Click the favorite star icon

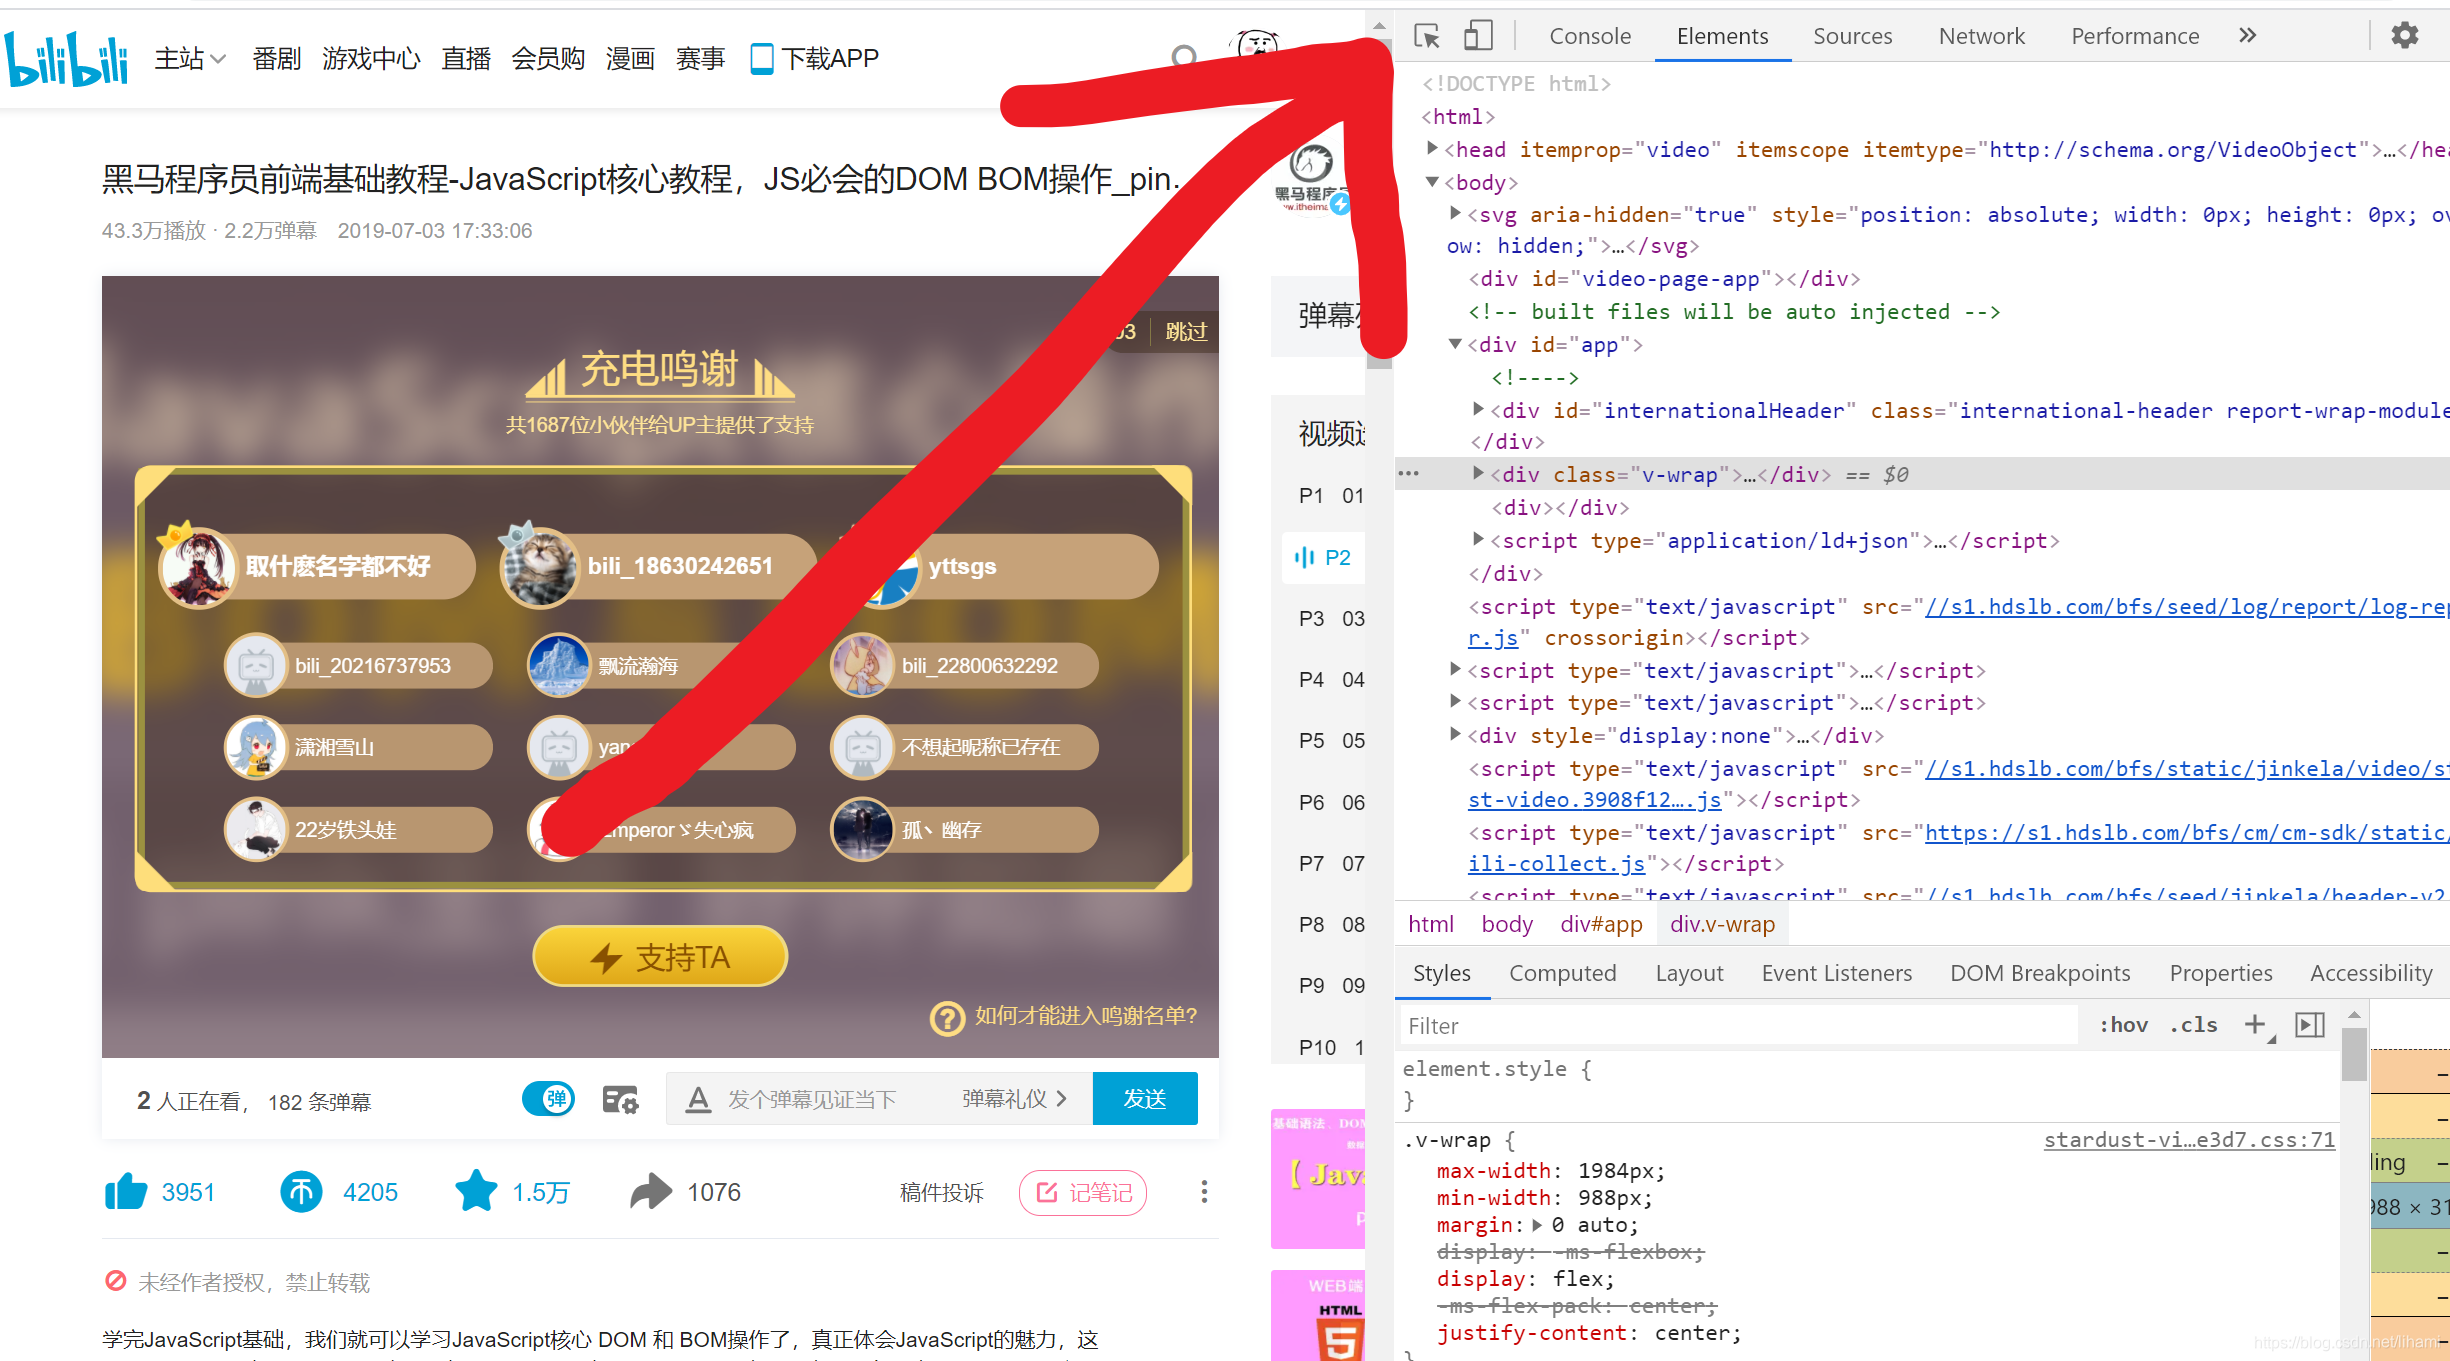476,1190
